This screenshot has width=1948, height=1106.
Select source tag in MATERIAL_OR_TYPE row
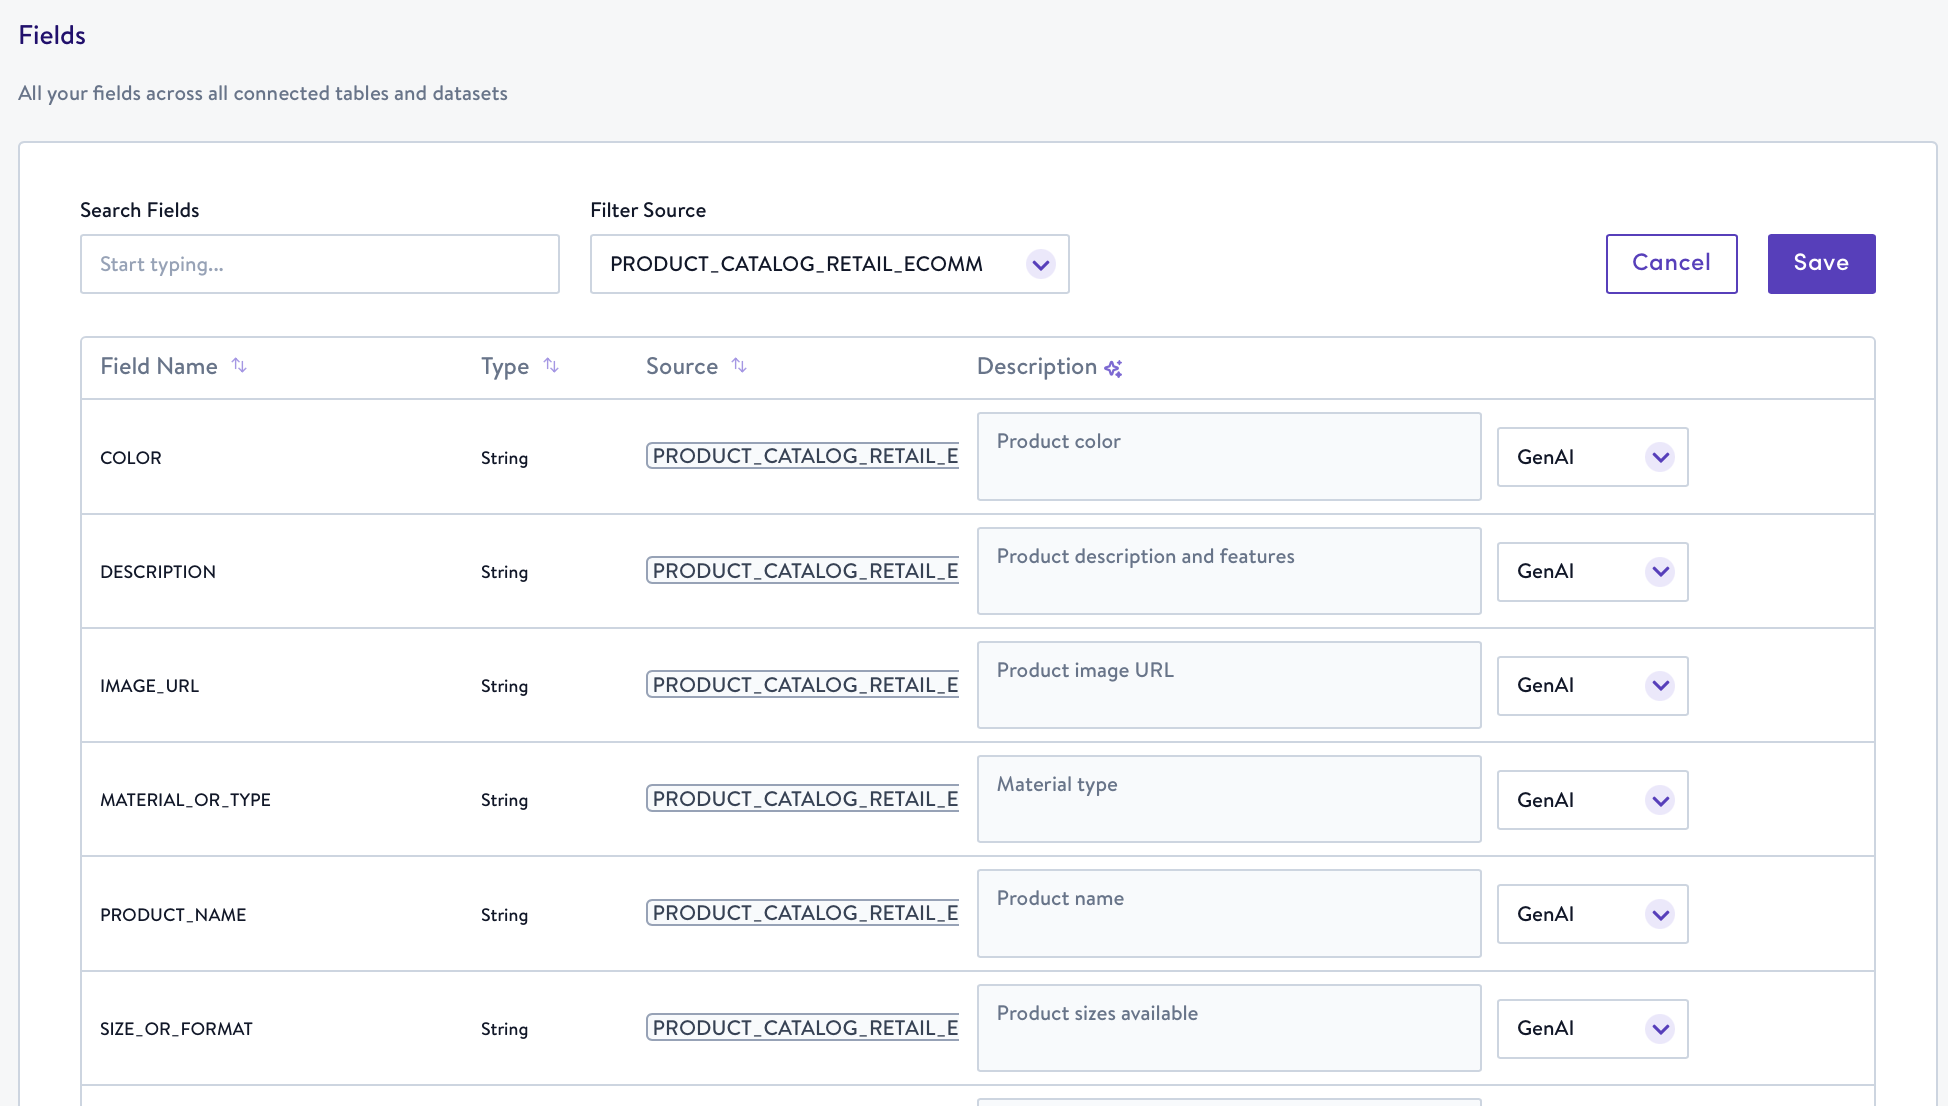click(802, 799)
